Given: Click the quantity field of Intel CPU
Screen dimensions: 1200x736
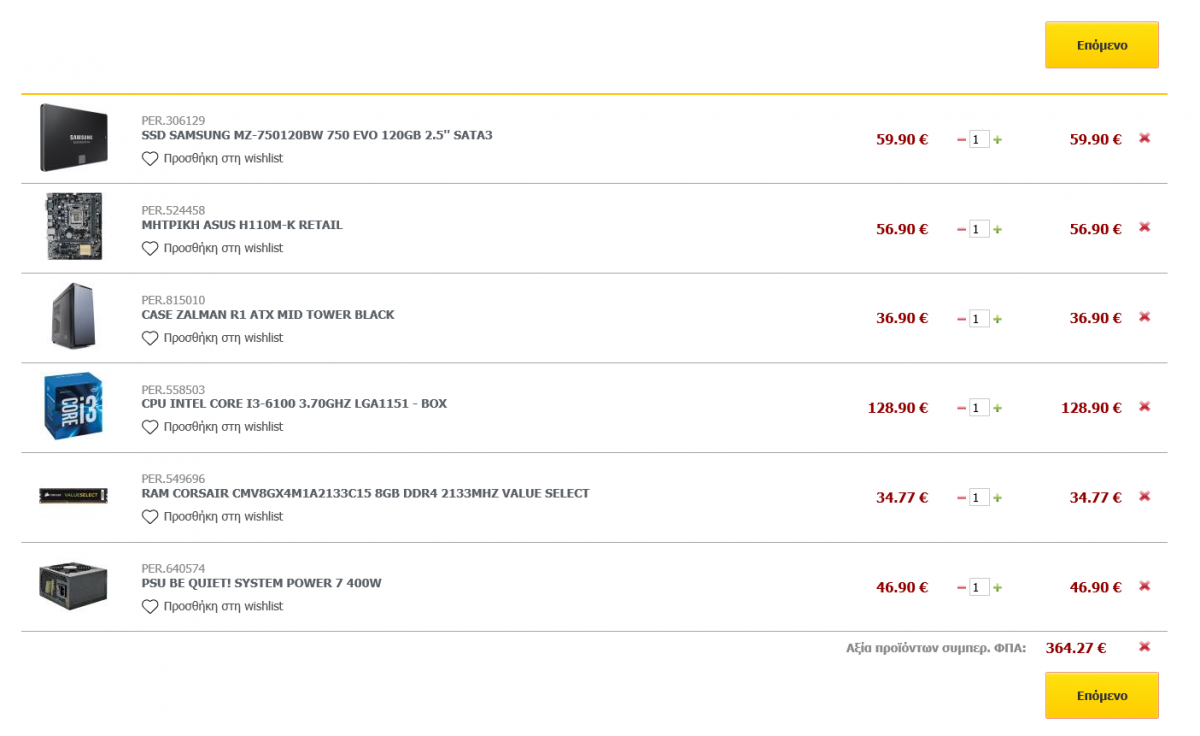Looking at the screenshot, I should pos(979,408).
